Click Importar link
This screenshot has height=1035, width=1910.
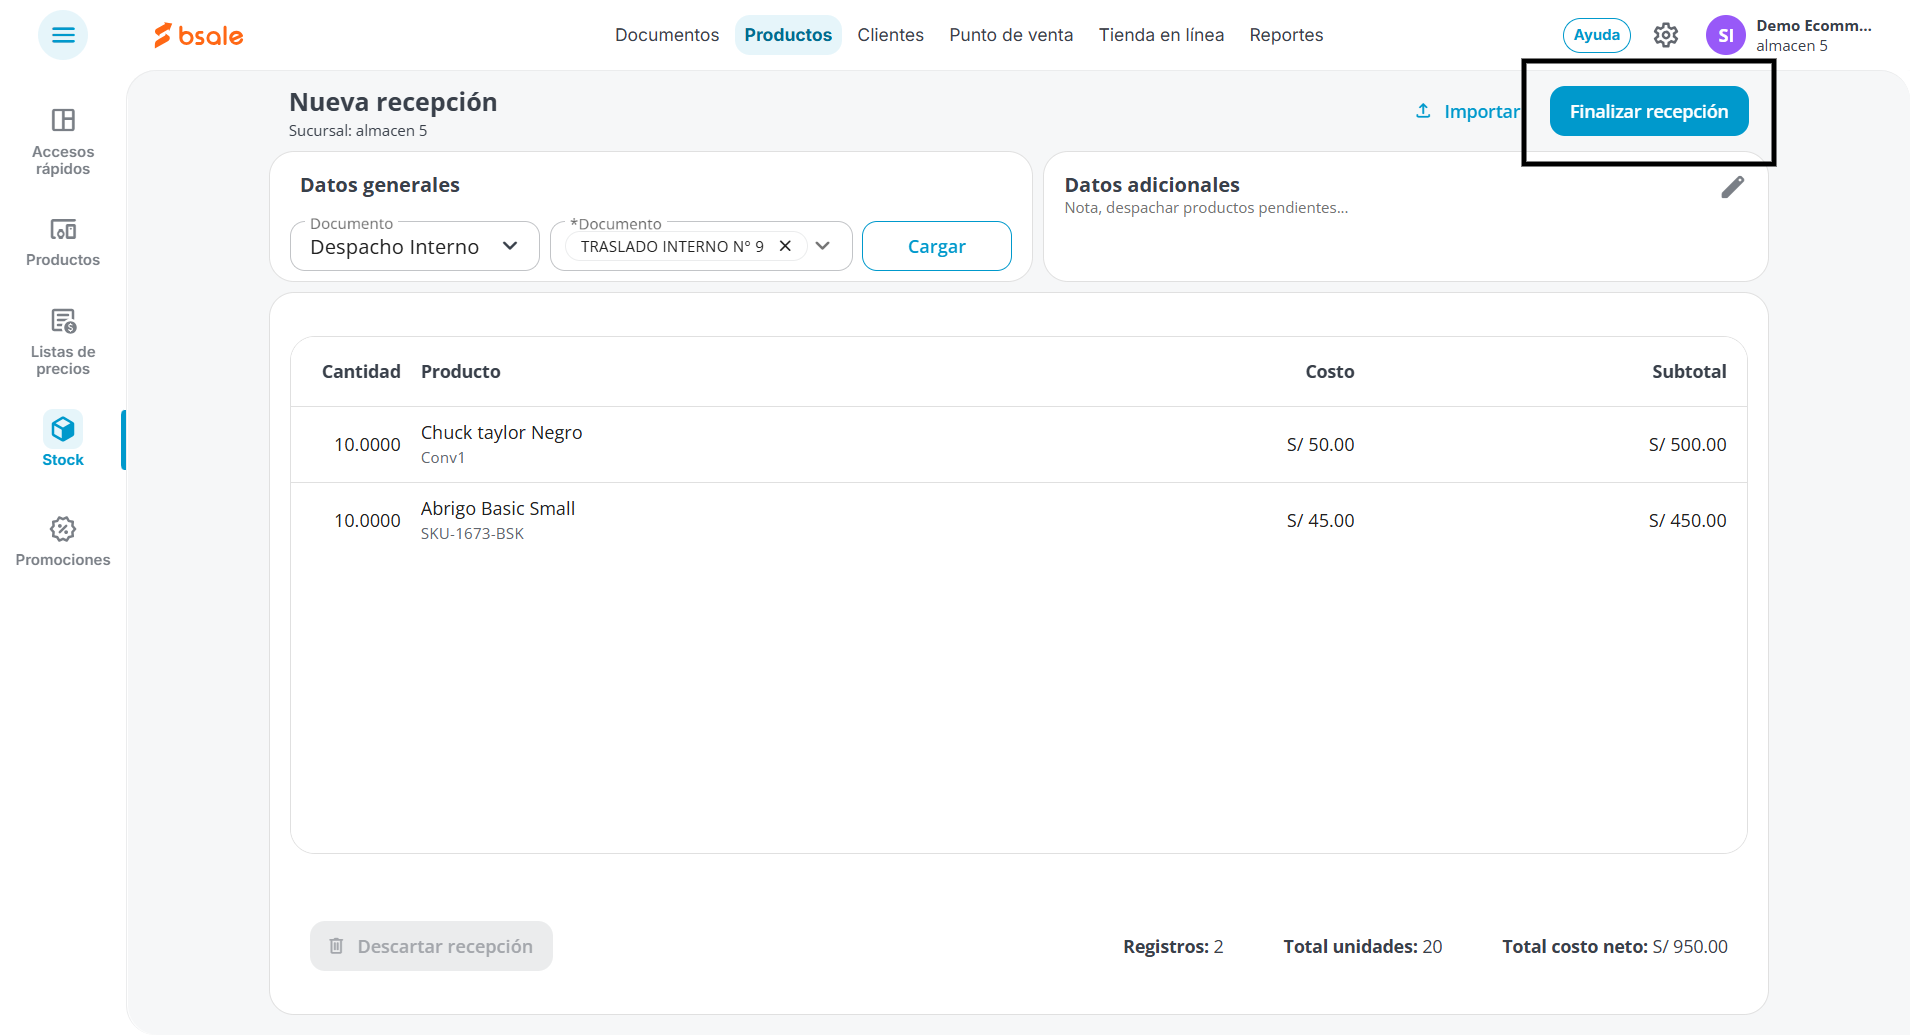tap(1468, 111)
